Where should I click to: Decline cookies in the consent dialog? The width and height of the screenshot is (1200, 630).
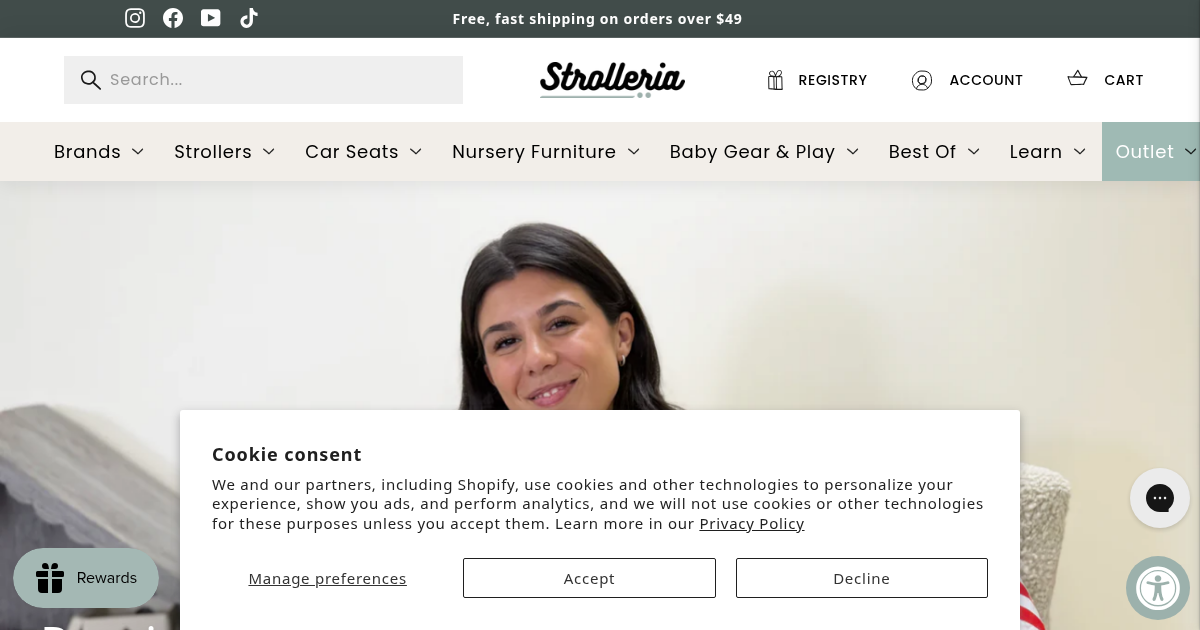[861, 578]
